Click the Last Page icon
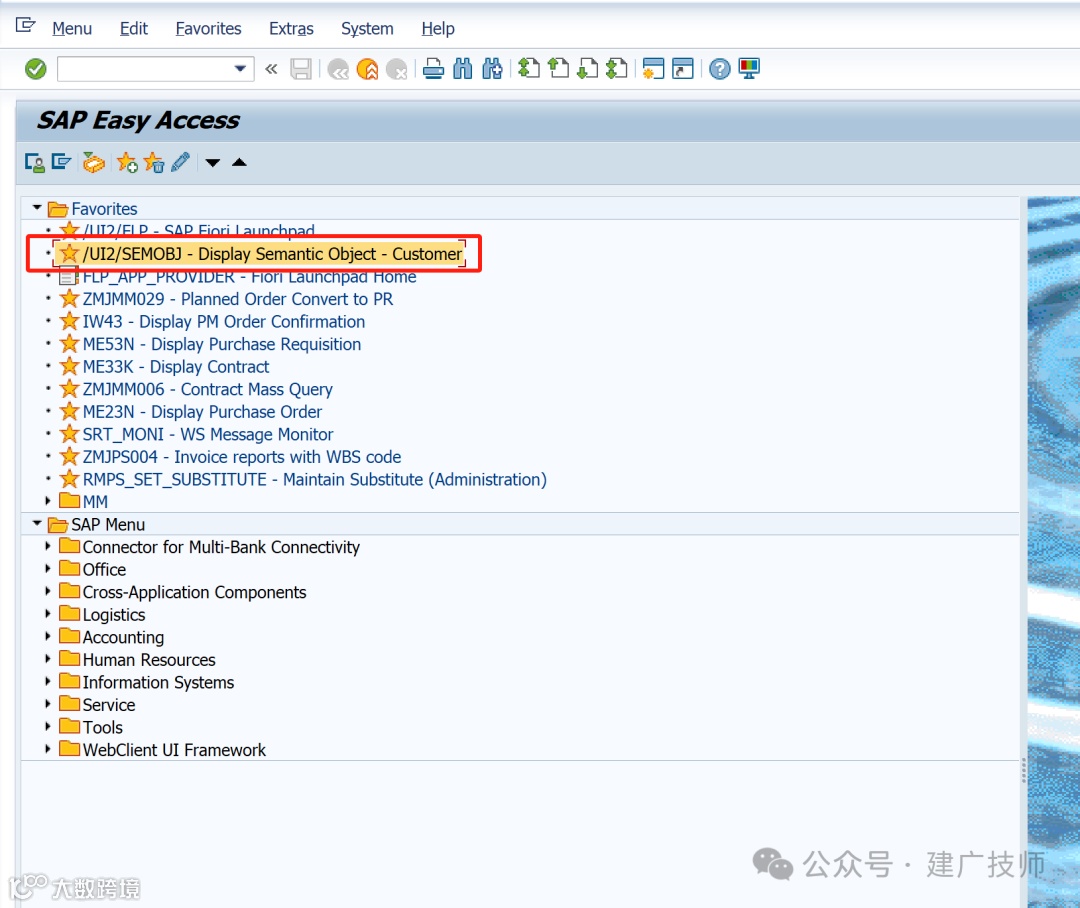This screenshot has height=908, width=1080. 616,69
